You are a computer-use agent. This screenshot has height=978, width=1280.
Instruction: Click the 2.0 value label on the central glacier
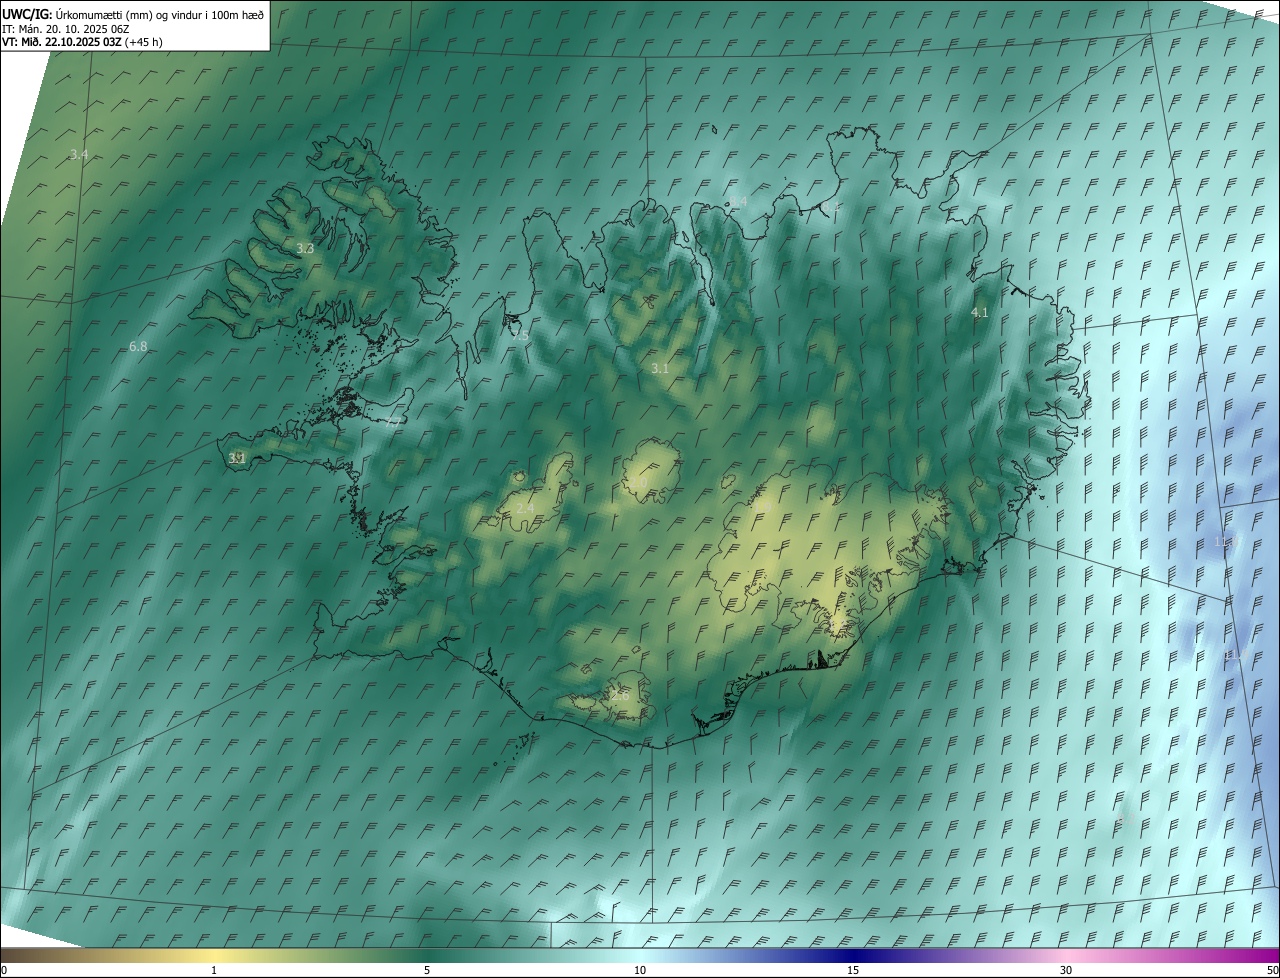pos(638,483)
